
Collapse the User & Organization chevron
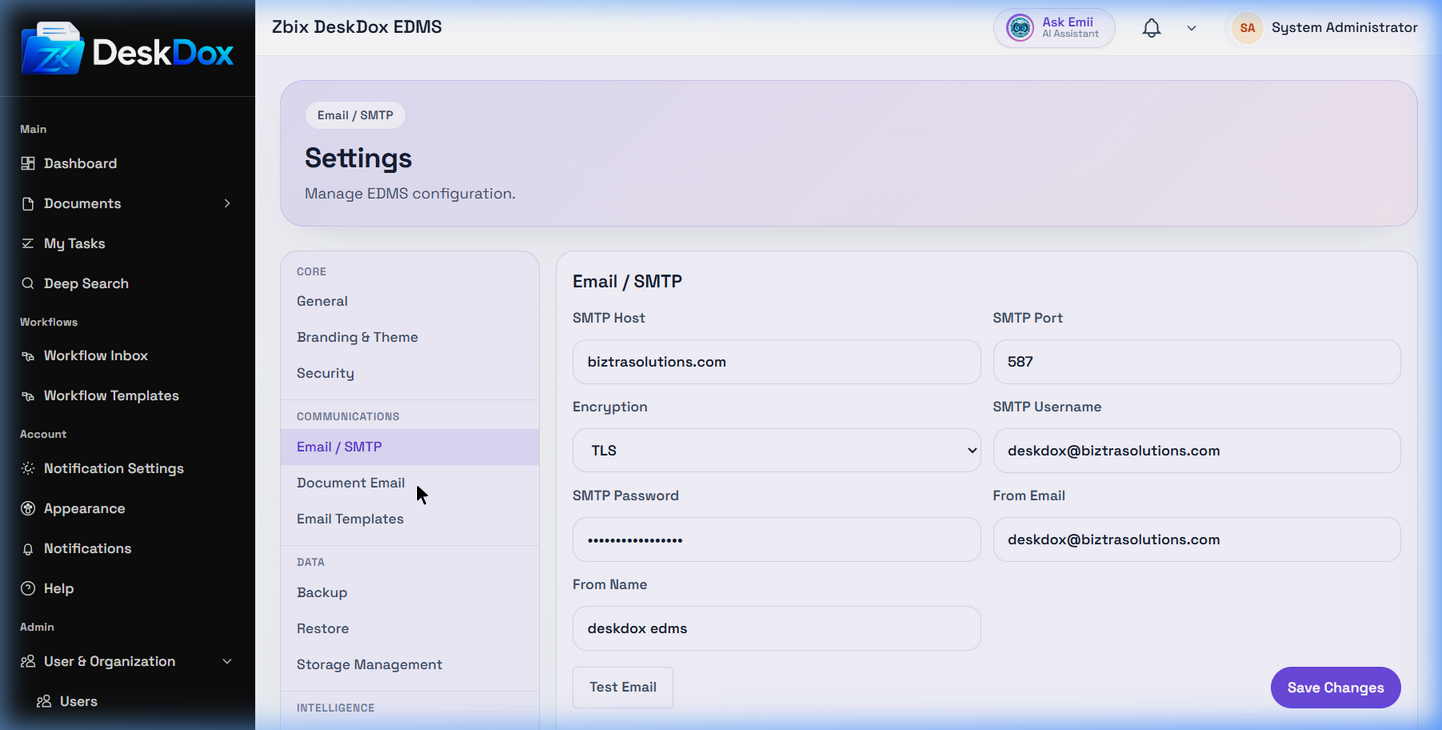coord(227,661)
